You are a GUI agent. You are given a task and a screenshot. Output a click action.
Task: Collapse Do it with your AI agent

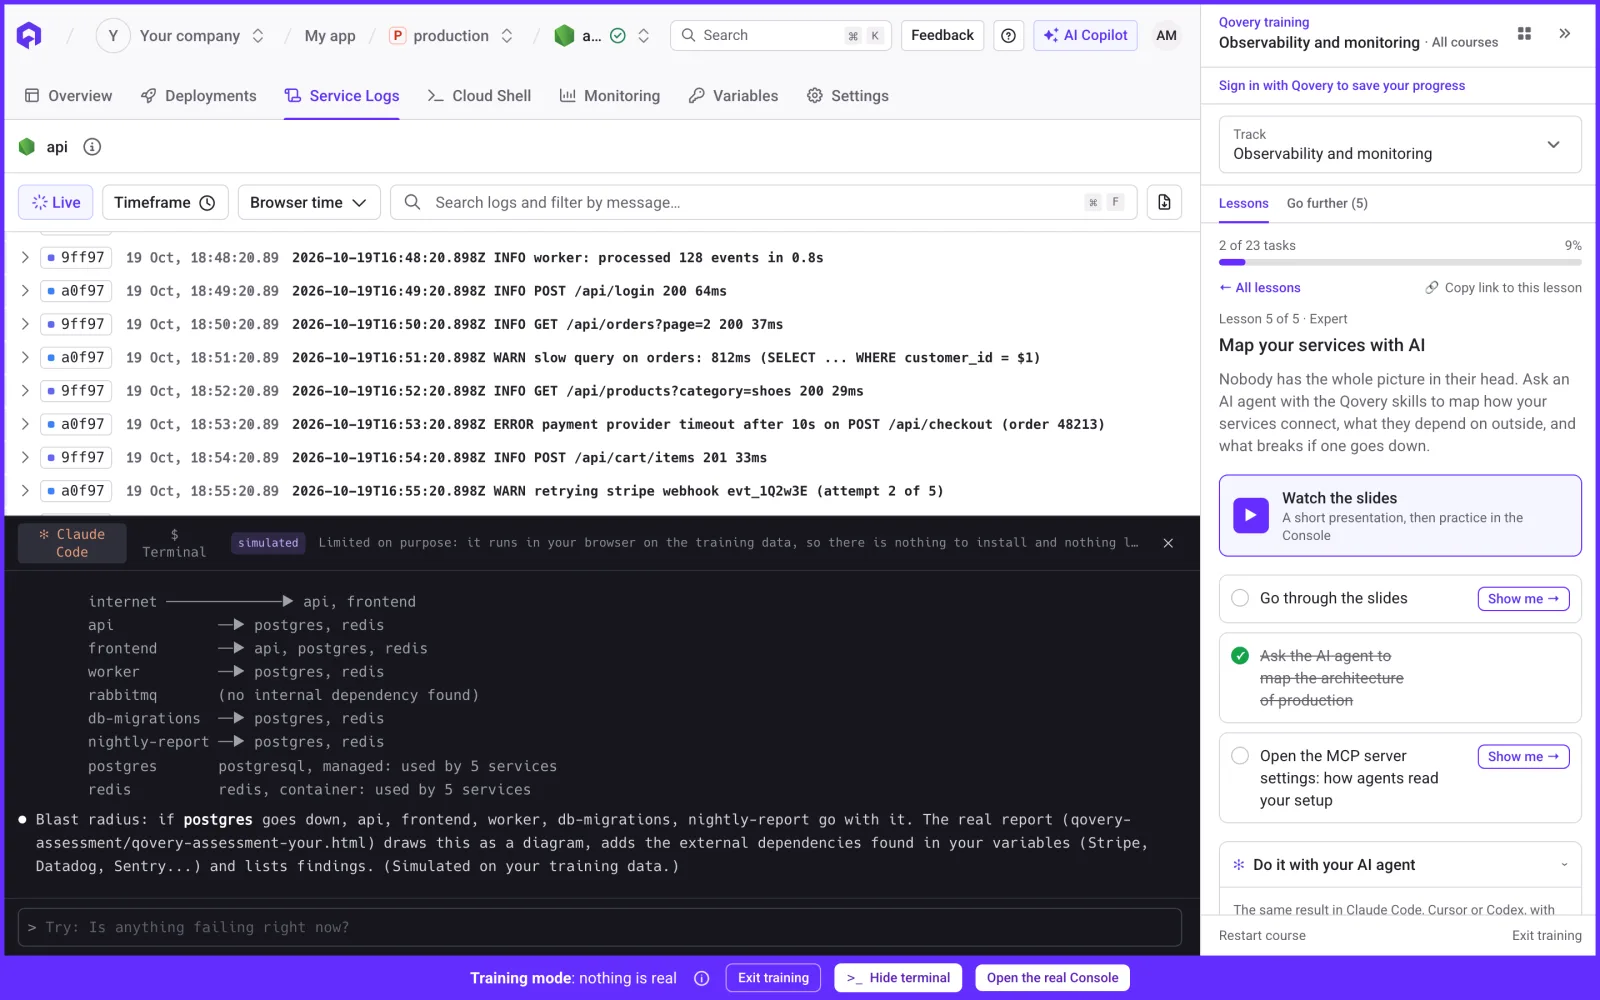1400,865
